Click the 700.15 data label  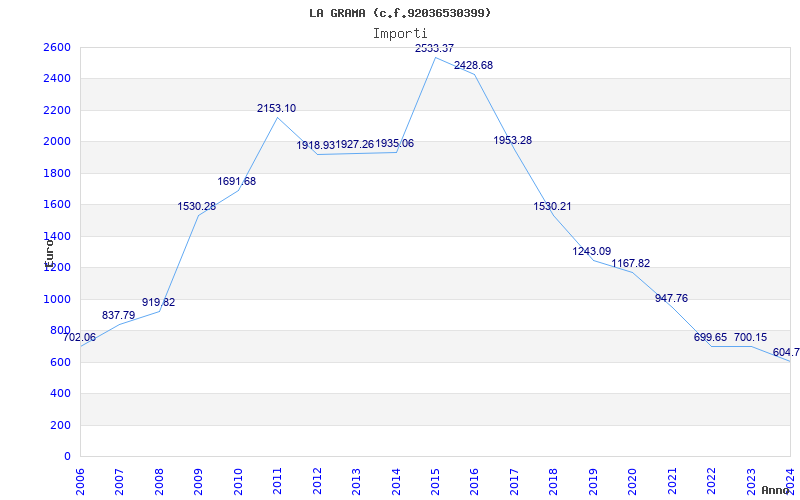751,337
